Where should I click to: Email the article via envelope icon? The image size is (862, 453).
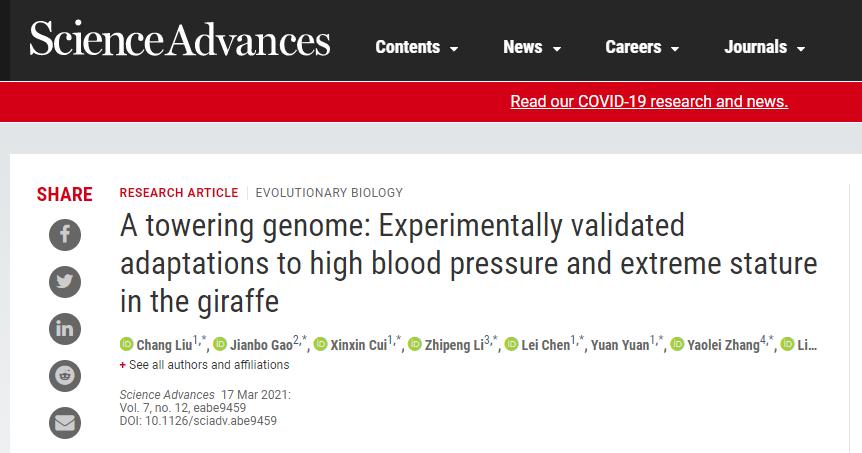(65, 423)
